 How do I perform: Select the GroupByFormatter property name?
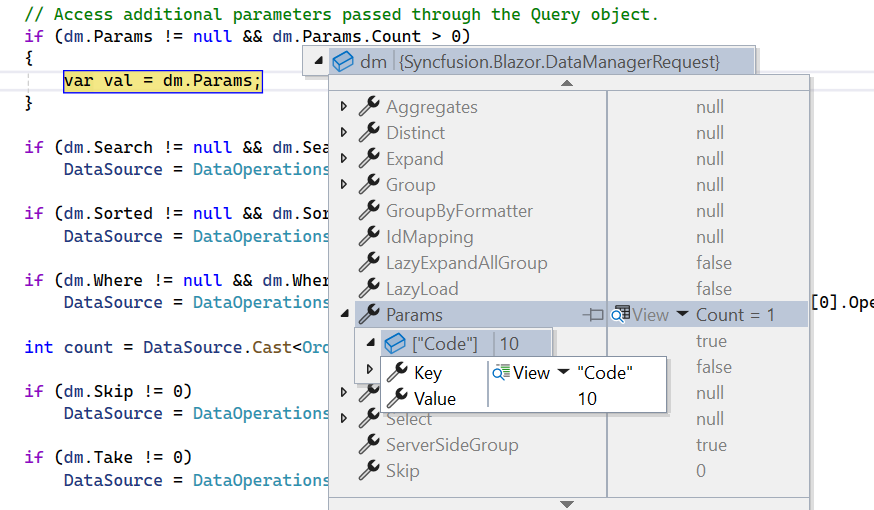(459, 211)
